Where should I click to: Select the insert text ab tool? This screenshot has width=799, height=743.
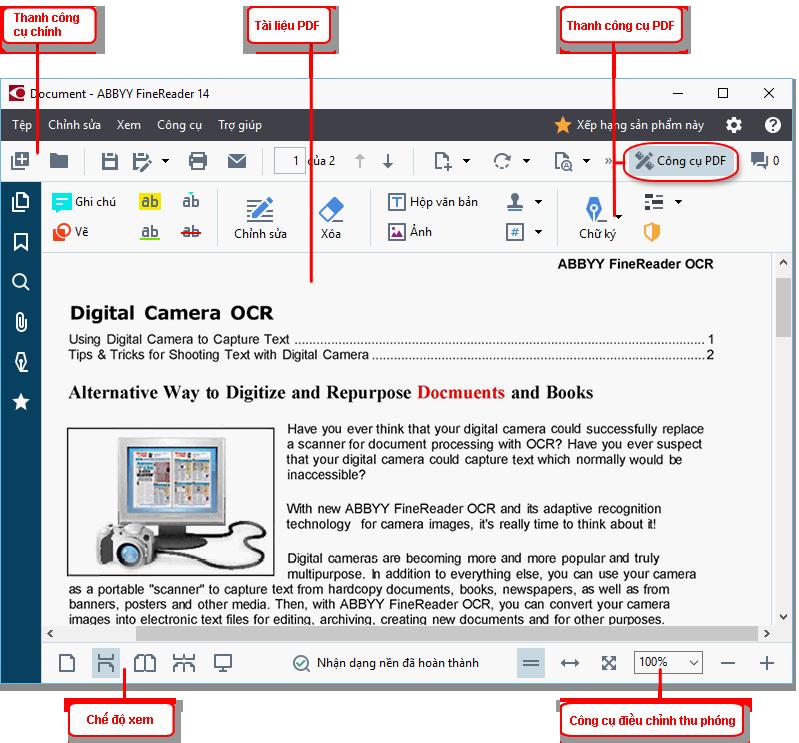191,201
